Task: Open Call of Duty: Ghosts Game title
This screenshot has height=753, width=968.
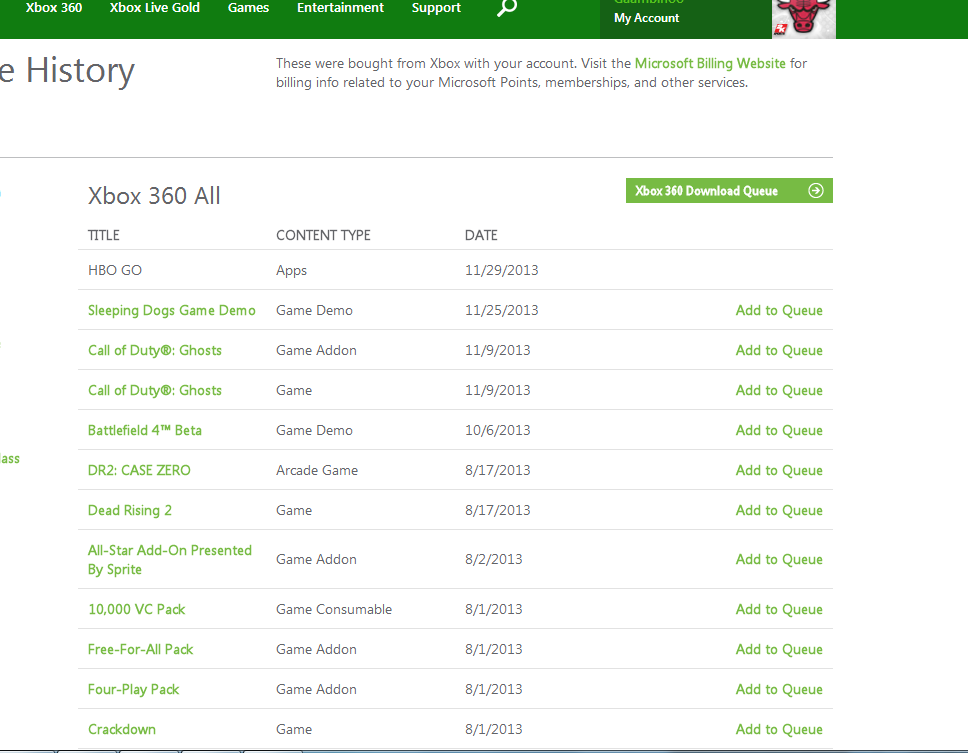Action: [x=154, y=391]
